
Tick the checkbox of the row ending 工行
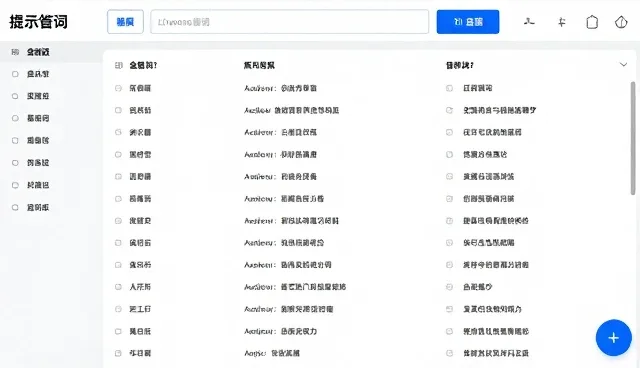pyautogui.click(x=118, y=309)
